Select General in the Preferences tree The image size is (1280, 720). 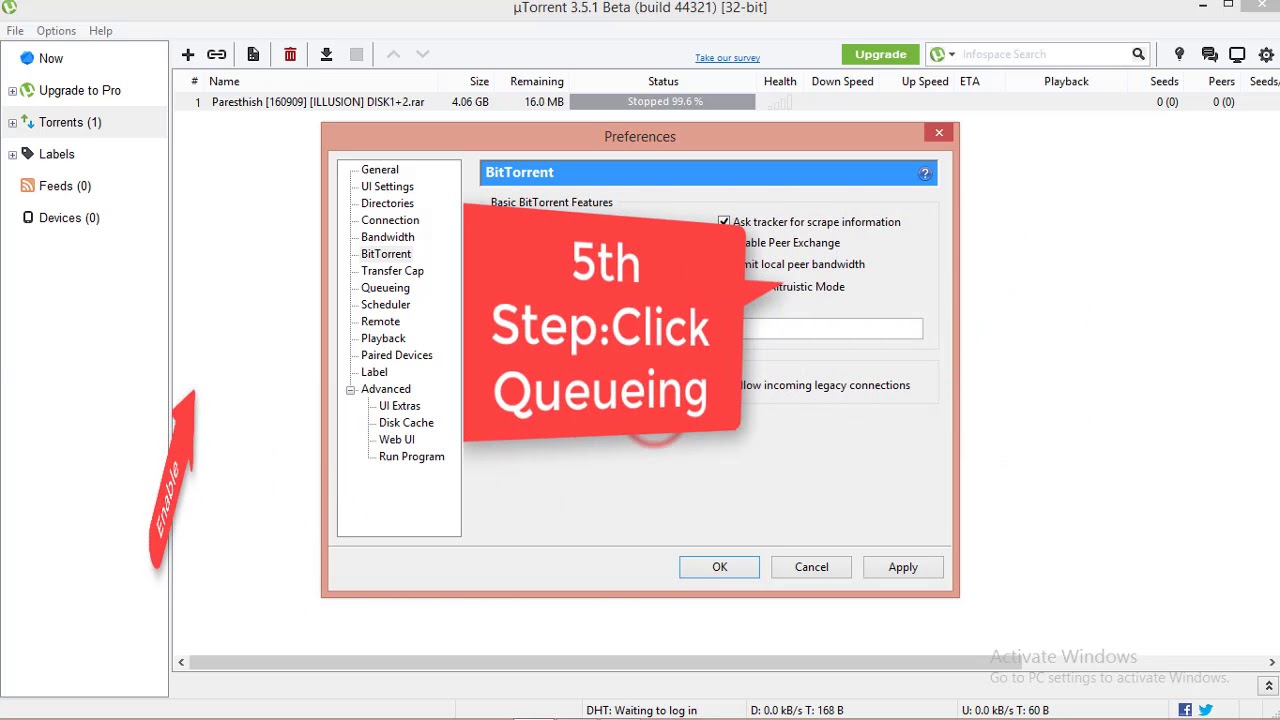(380, 170)
